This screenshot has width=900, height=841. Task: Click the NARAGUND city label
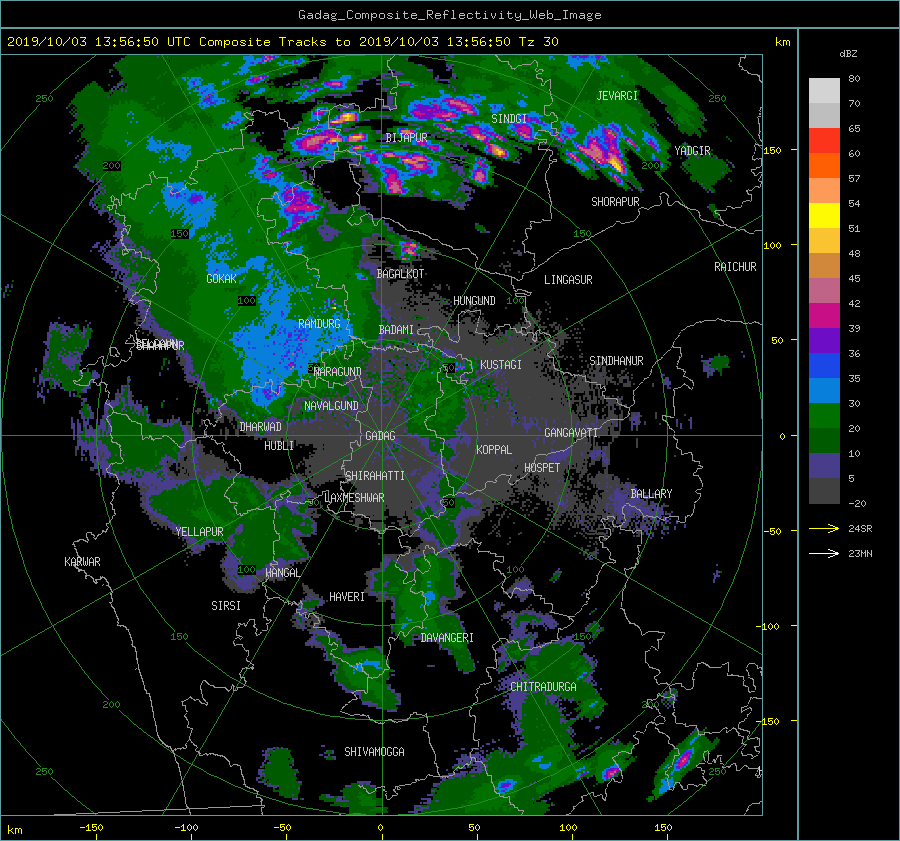point(338,372)
